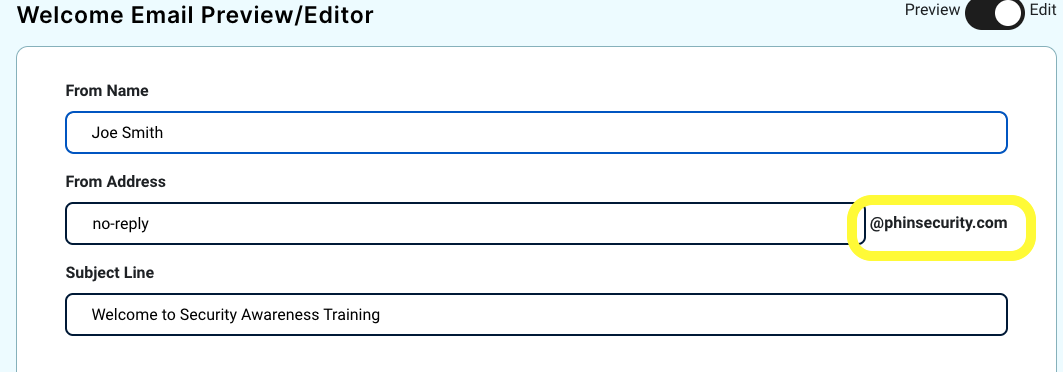The width and height of the screenshot is (1063, 372).
Task: Click the From Name field label
Action: (x=107, y=91)
